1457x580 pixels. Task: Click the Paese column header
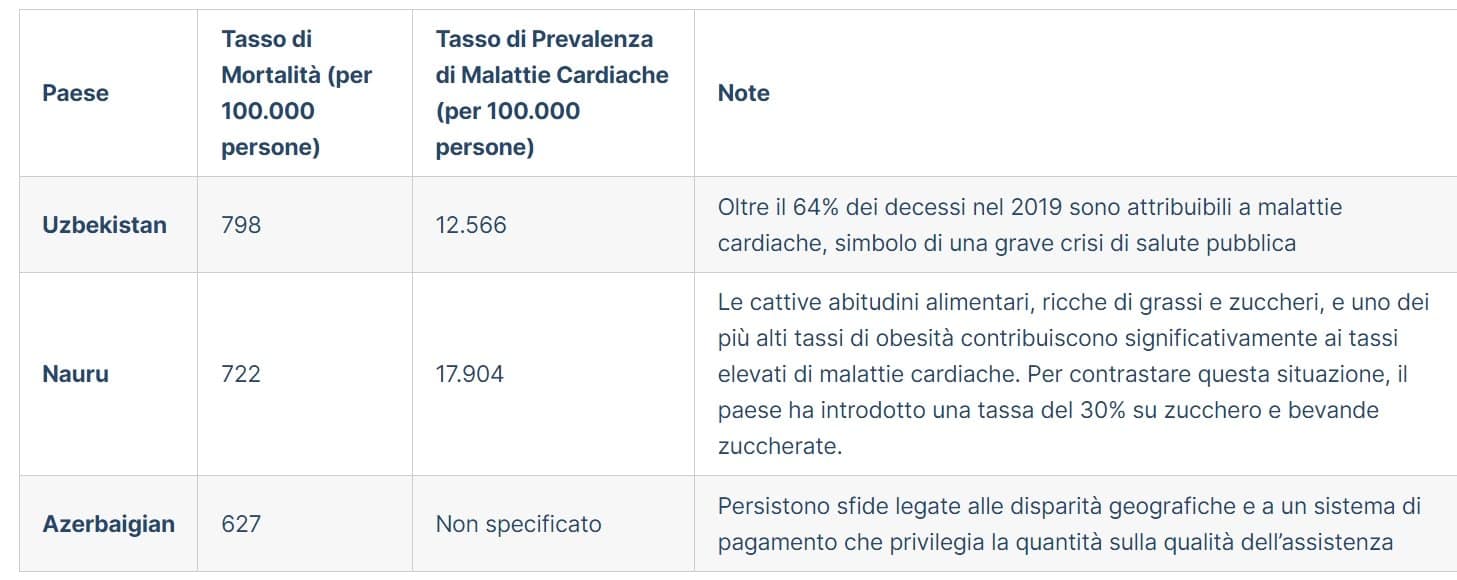75,93
